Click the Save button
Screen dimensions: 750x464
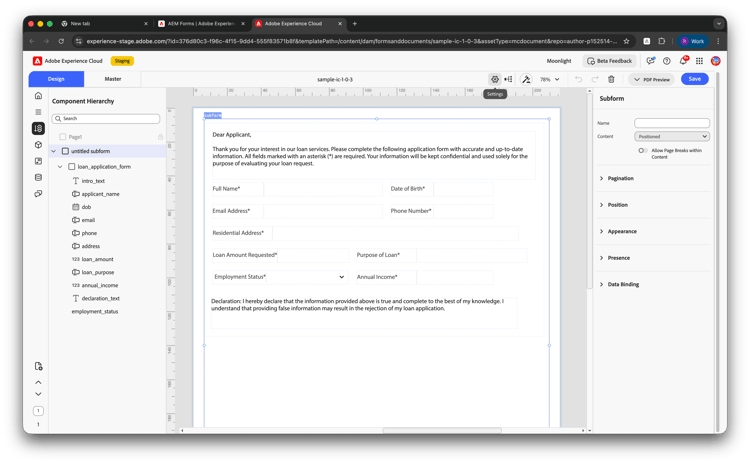[695, 79]
